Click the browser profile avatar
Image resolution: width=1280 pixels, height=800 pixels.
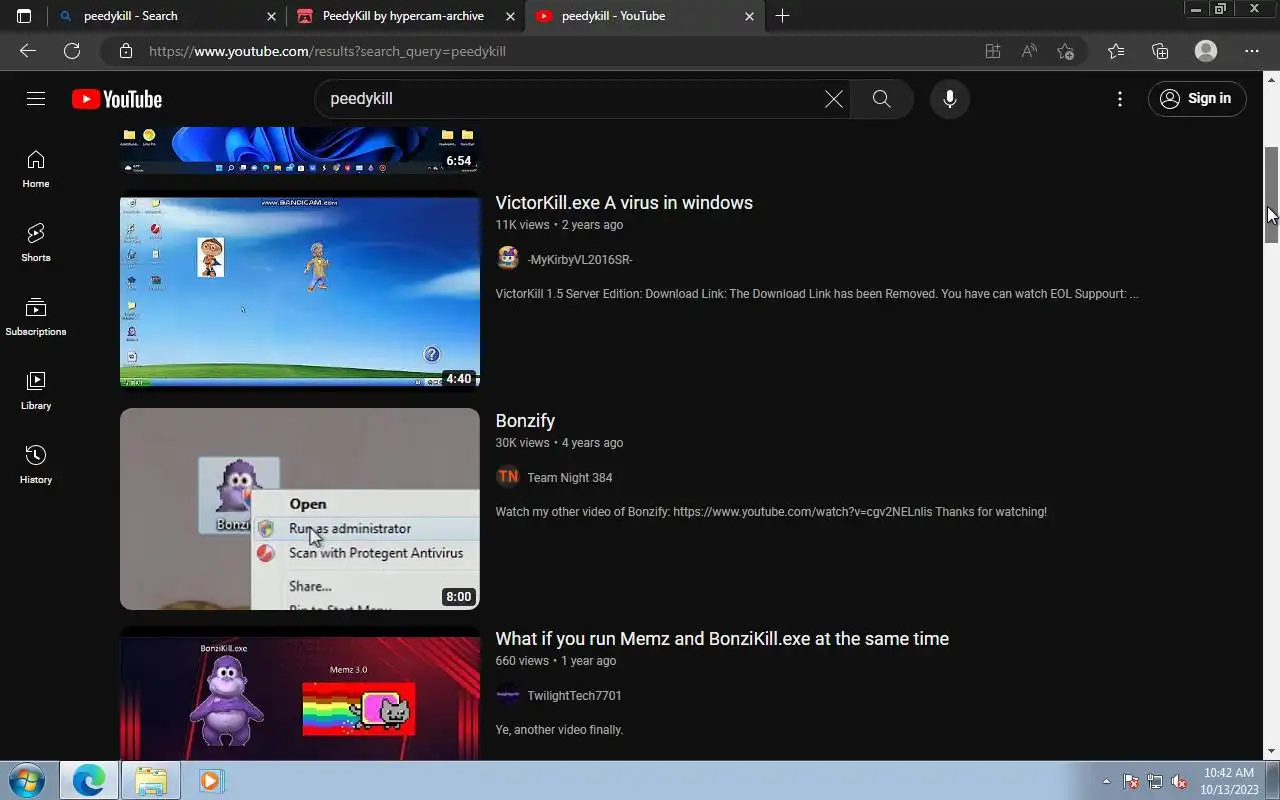(1206, 51)
